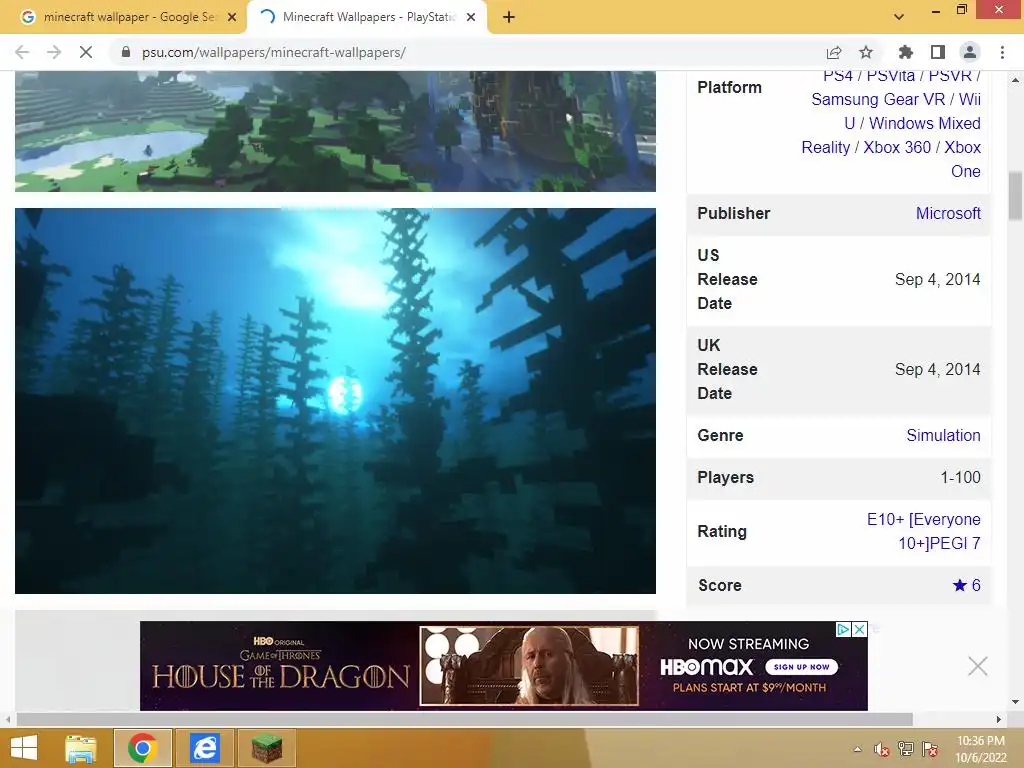Click the Sep 4, 2014 US release date
This screenshot has width=1024, height=768.
937,280
